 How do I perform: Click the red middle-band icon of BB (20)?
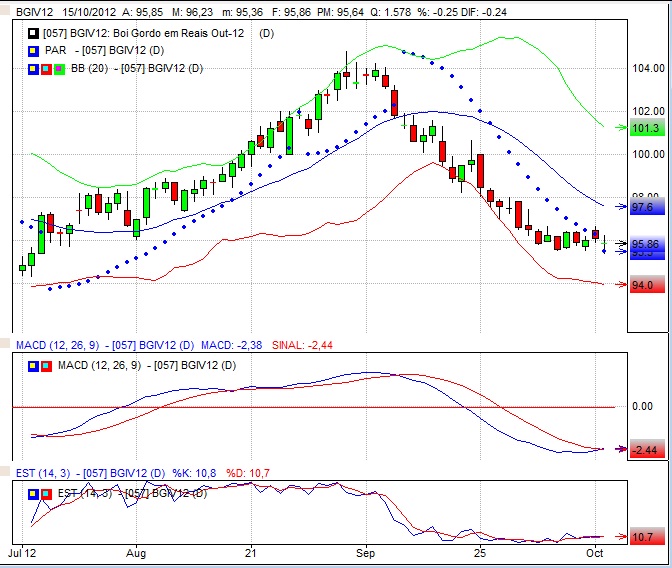pyautogui.click(x=46, y=68)
